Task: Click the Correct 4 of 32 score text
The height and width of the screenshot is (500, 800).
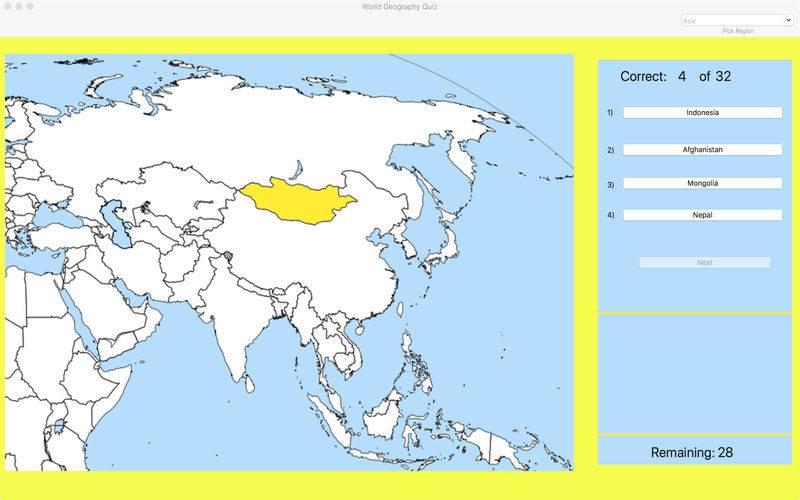Action: pos(676,77)
